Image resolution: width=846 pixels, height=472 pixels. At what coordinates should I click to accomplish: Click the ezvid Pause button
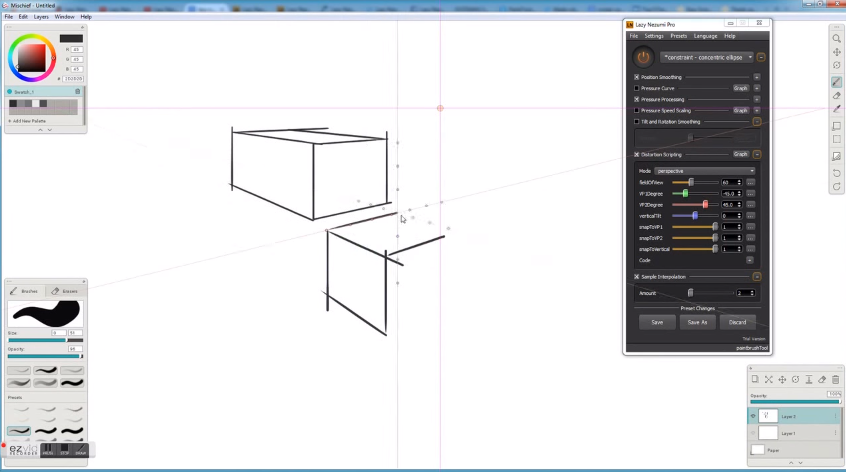pos(48,449)
